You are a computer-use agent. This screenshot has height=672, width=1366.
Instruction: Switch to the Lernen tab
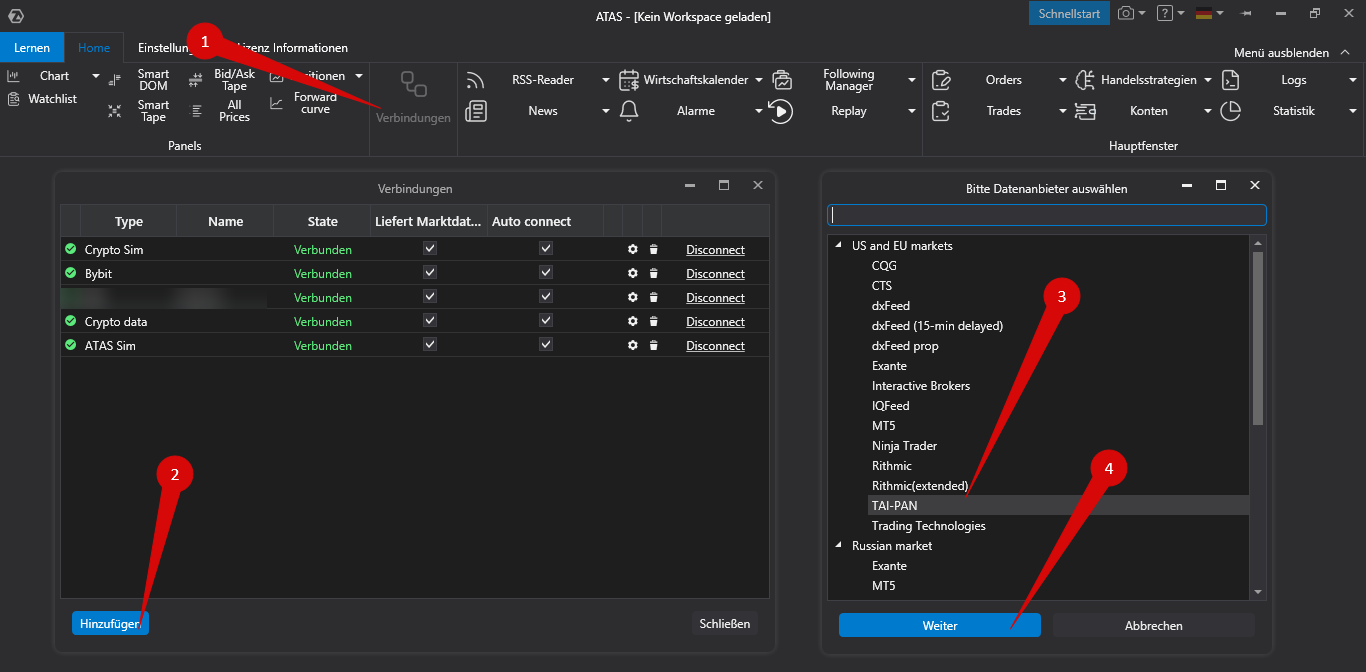32,48
